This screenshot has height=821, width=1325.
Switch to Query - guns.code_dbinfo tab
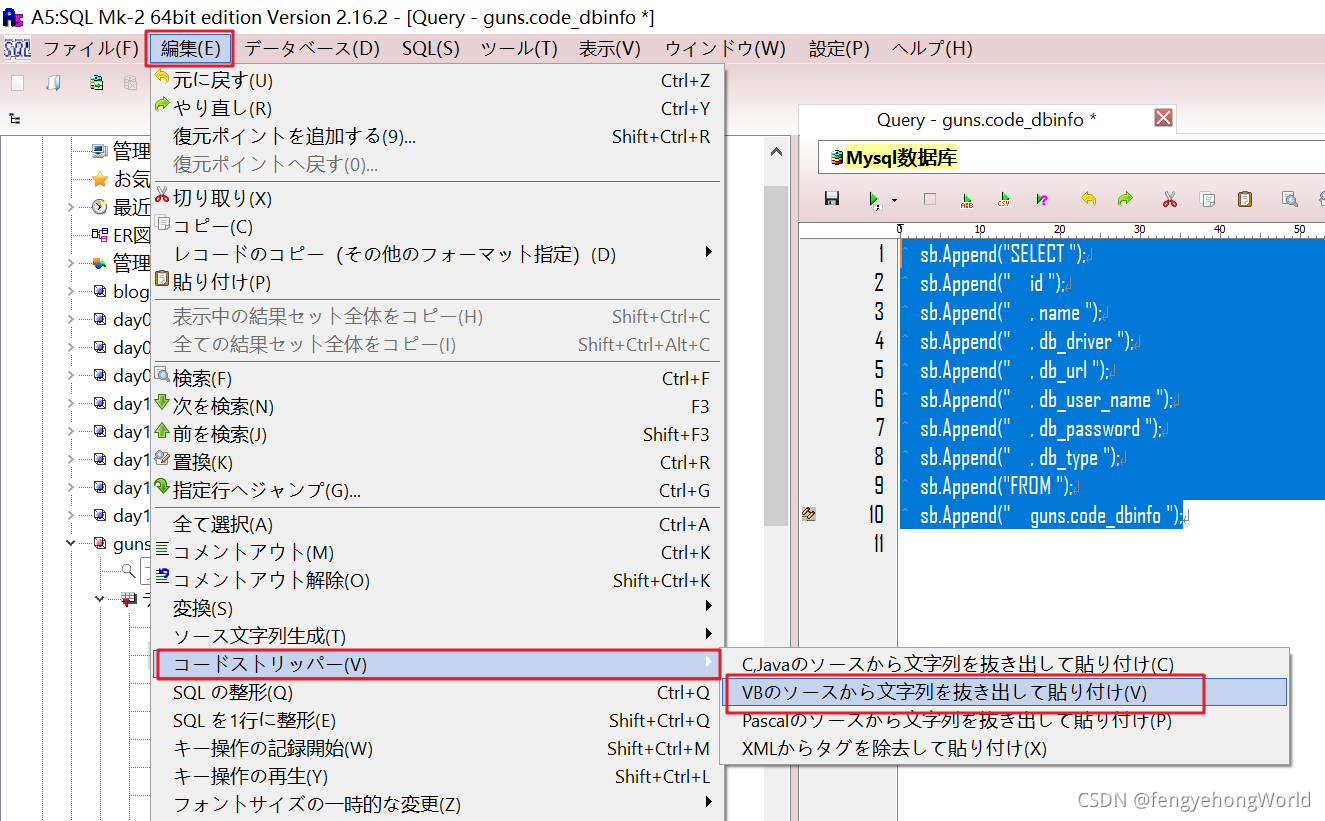tap(987, 120)
